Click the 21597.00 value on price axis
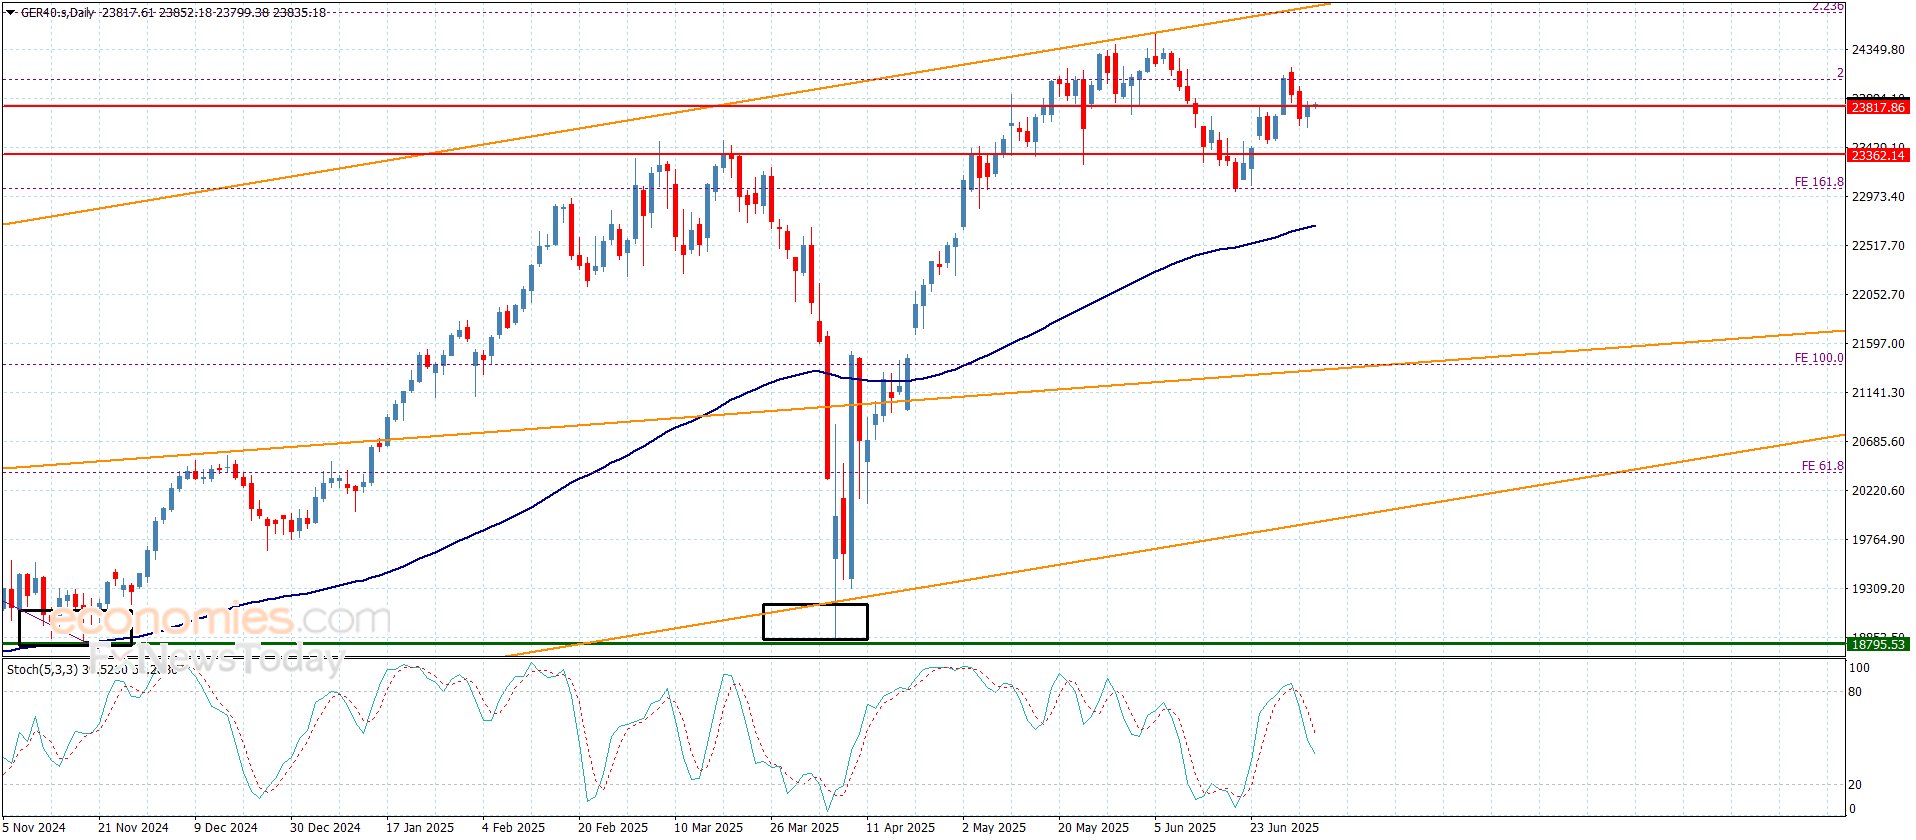The image size is (1916, 840). 1878,344
